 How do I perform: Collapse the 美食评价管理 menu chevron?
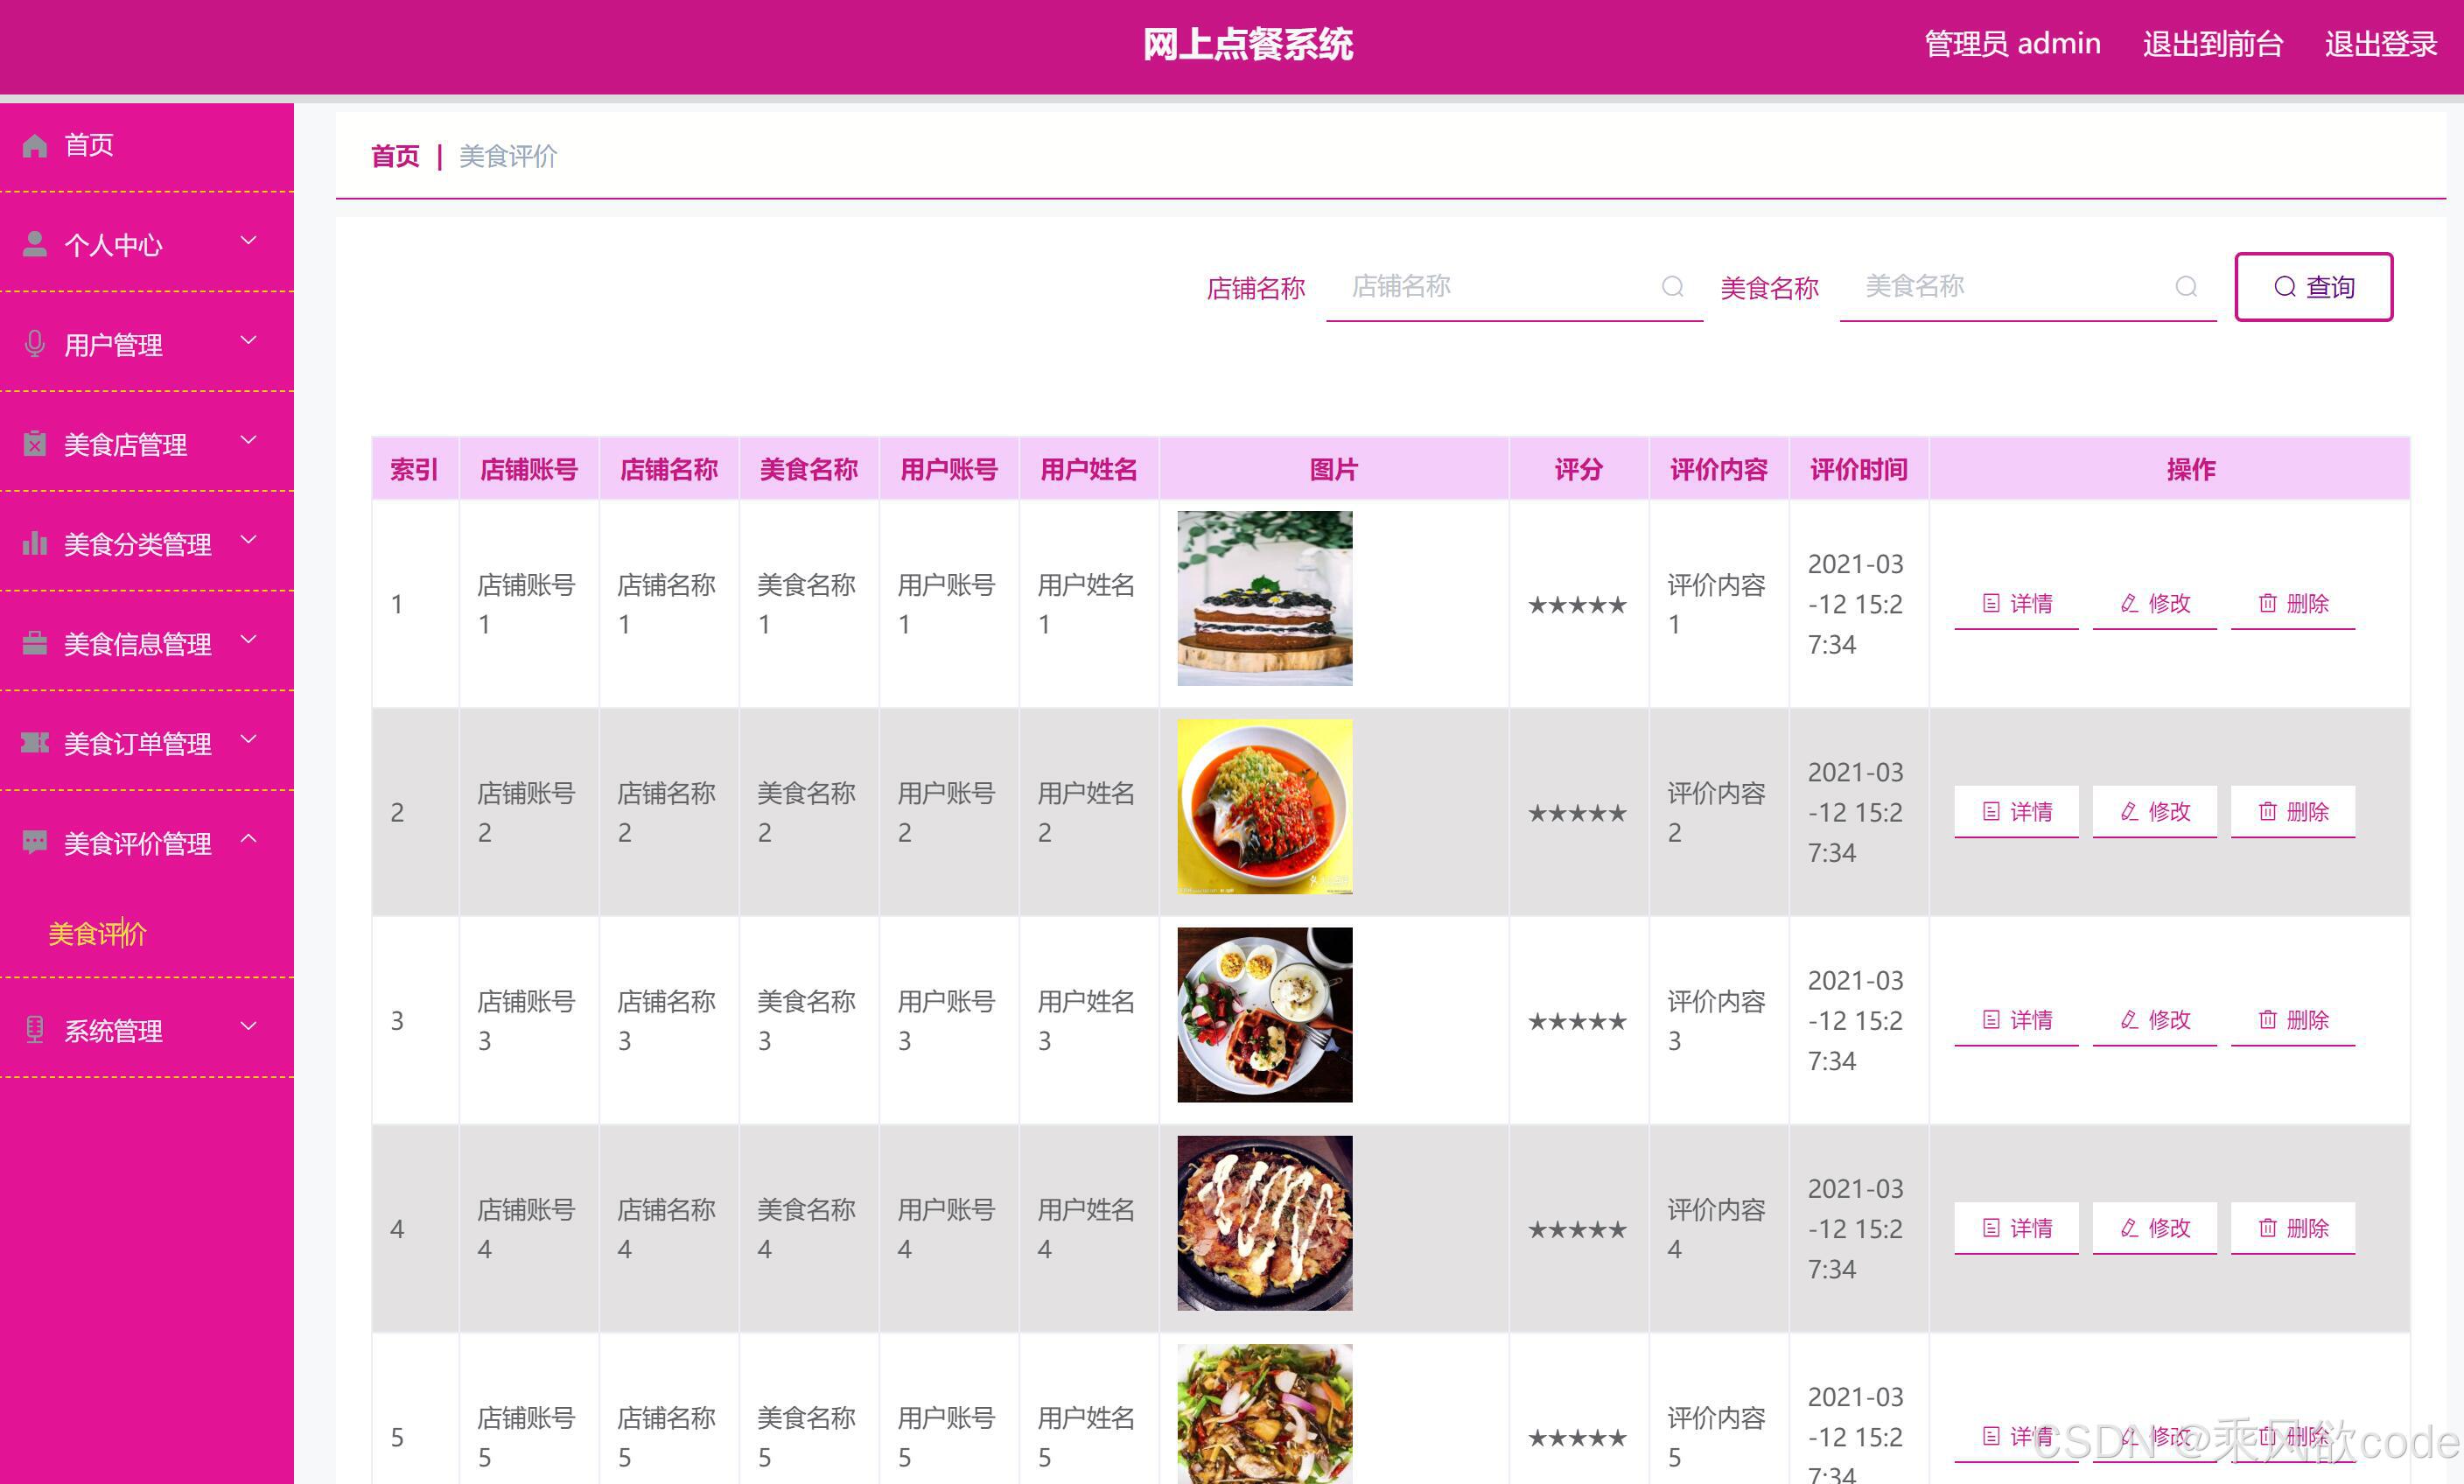(249, 839)
